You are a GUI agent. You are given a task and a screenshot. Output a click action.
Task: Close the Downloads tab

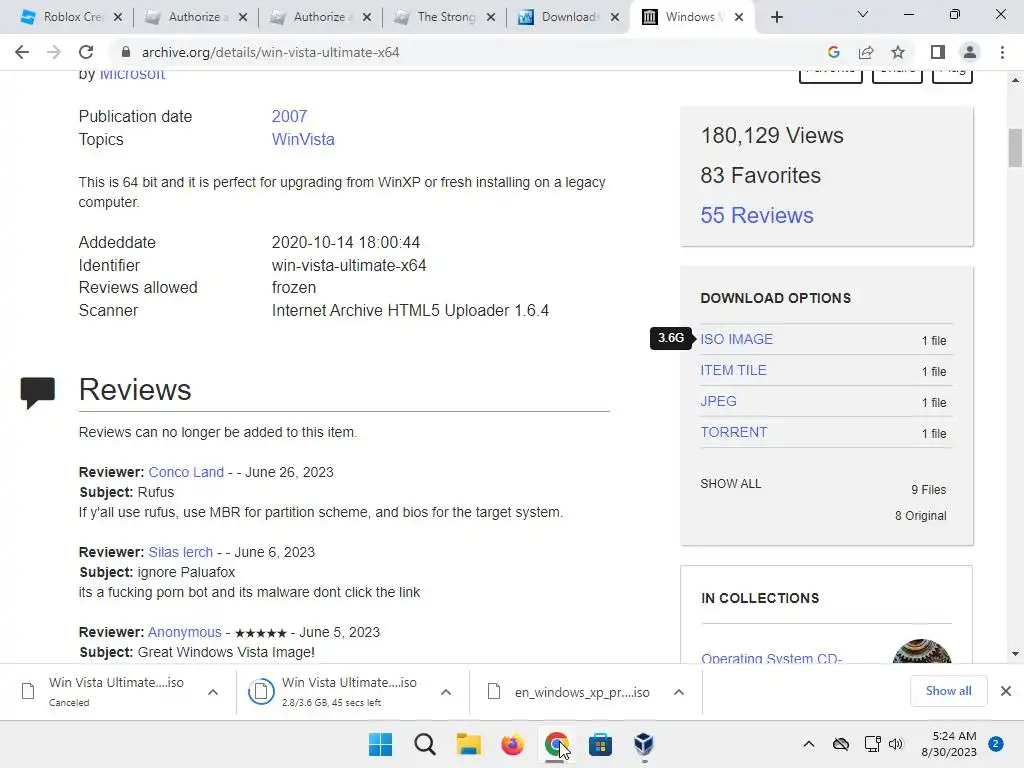coord(615,17)
